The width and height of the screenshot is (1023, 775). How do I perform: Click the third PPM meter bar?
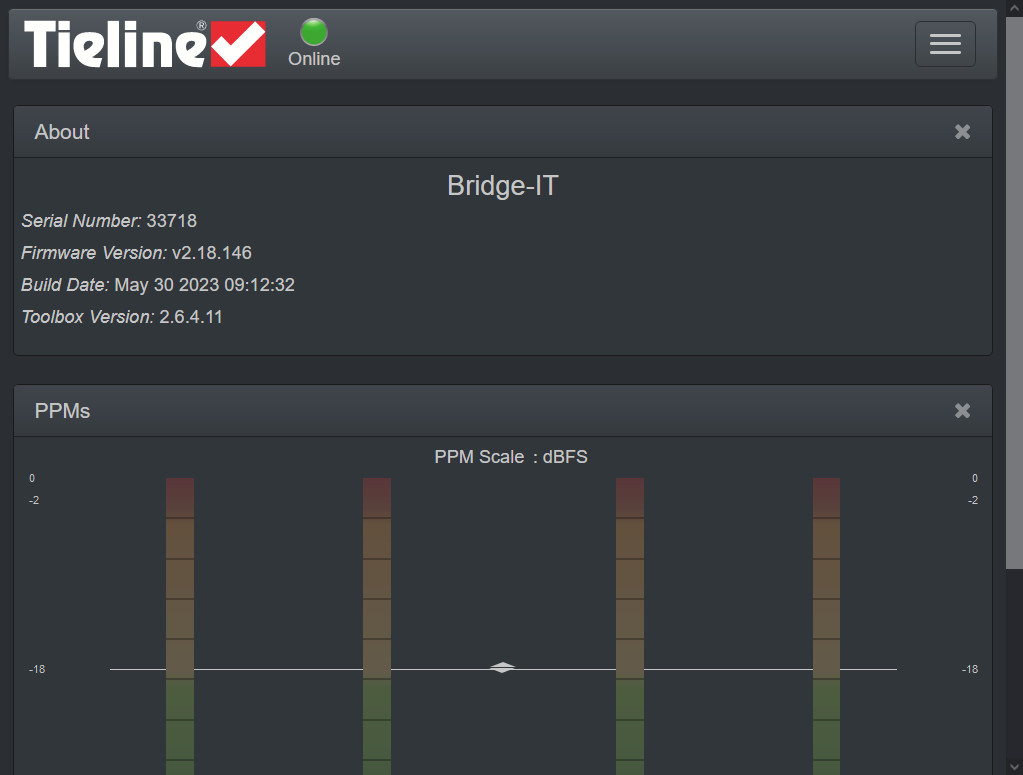[x=630, y=626]
